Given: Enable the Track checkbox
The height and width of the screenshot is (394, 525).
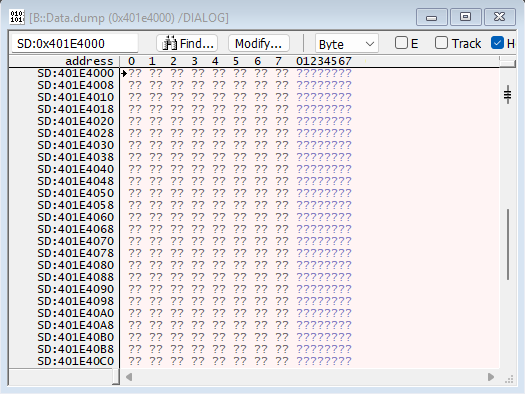Looking at the screenshot, I should pos(441,43).
